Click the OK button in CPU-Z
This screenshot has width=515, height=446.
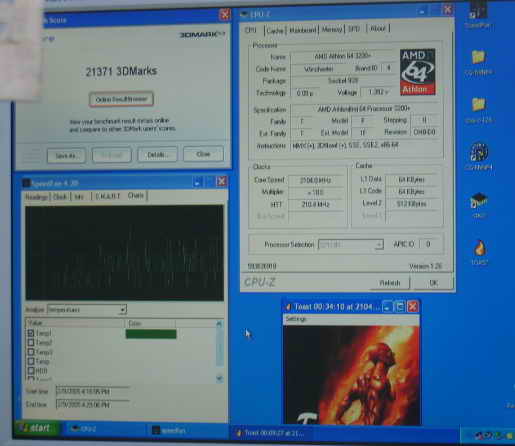point(433,283)
